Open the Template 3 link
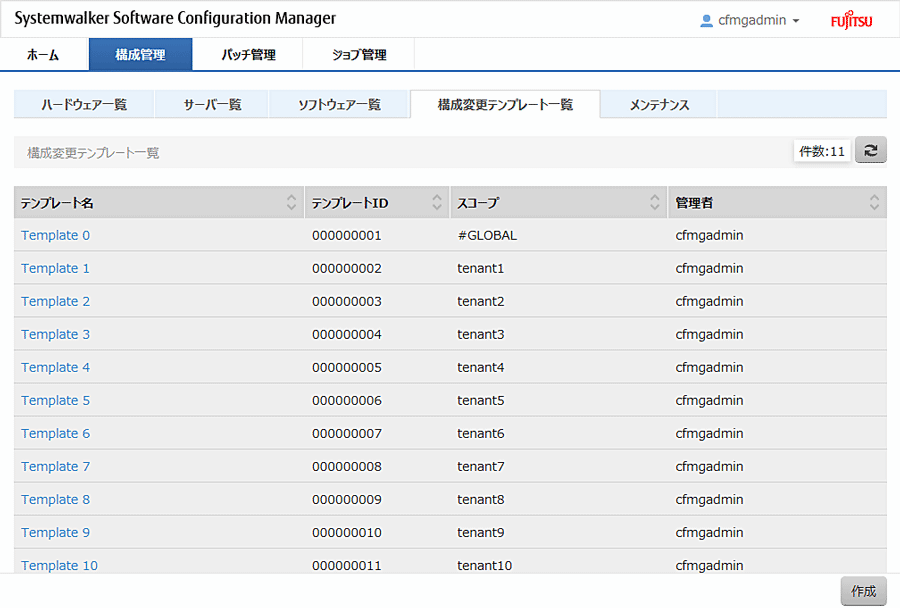 click(56, 334)
